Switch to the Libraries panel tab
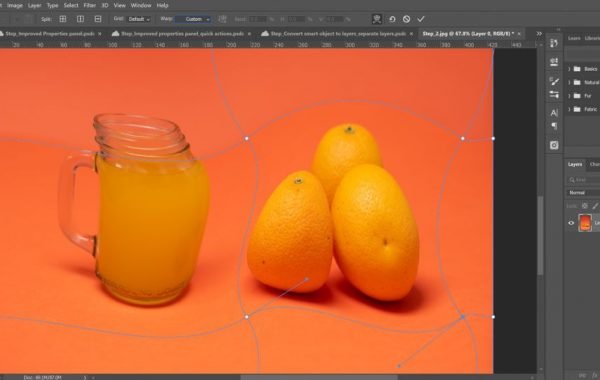The width and height of the screenshot is (600, 380). (592, 38)
